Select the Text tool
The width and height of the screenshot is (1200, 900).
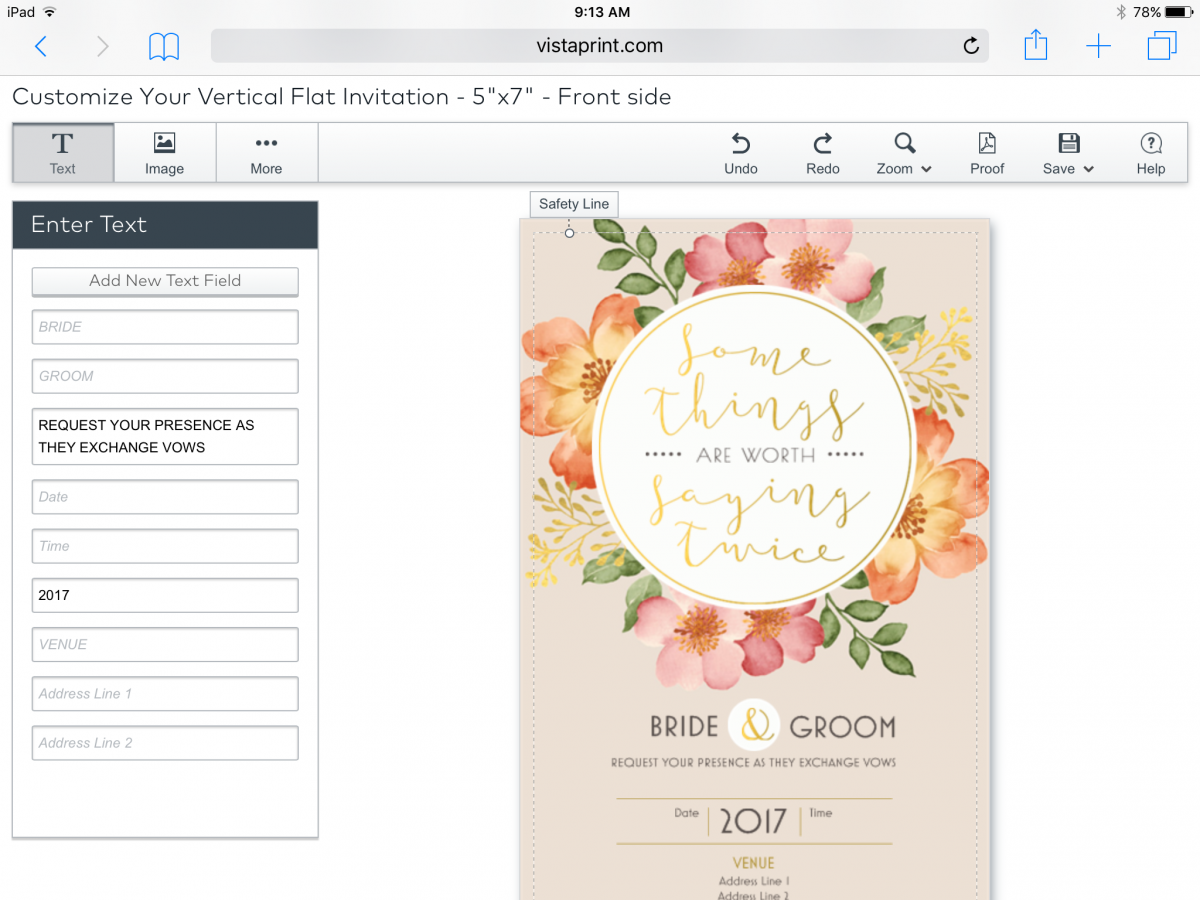pos(63,153)
